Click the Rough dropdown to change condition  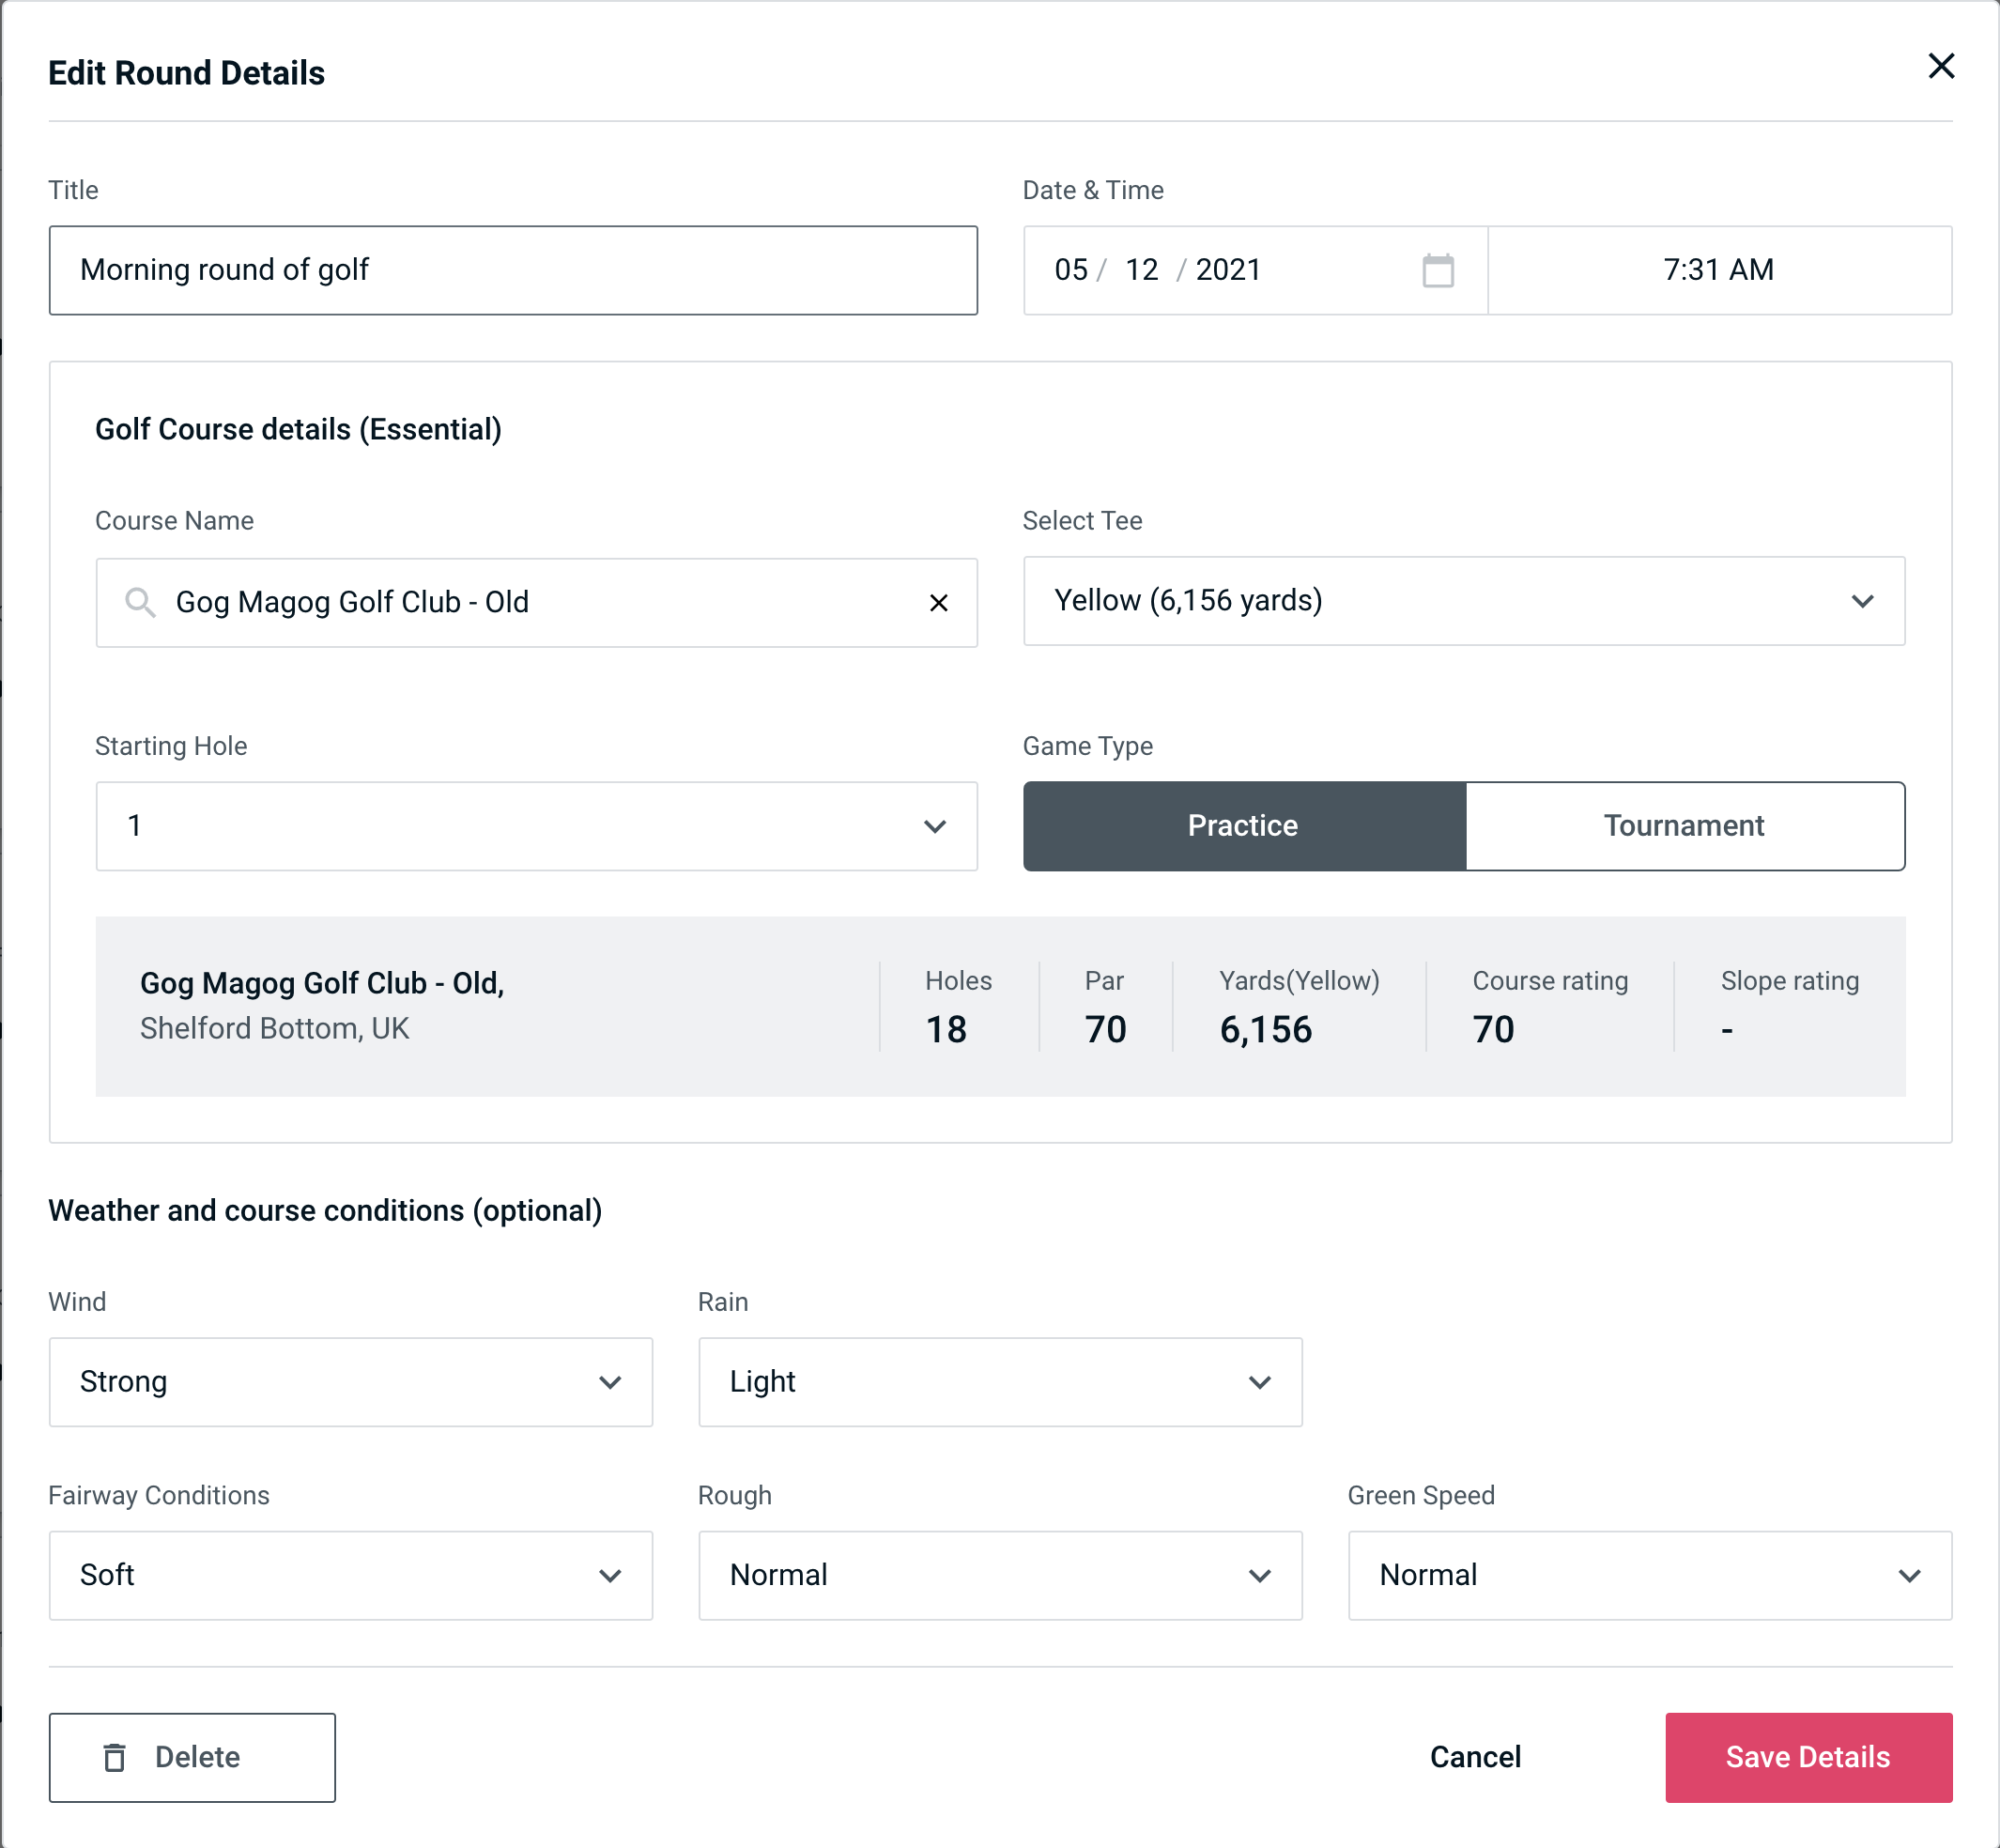(1000, 1573)
